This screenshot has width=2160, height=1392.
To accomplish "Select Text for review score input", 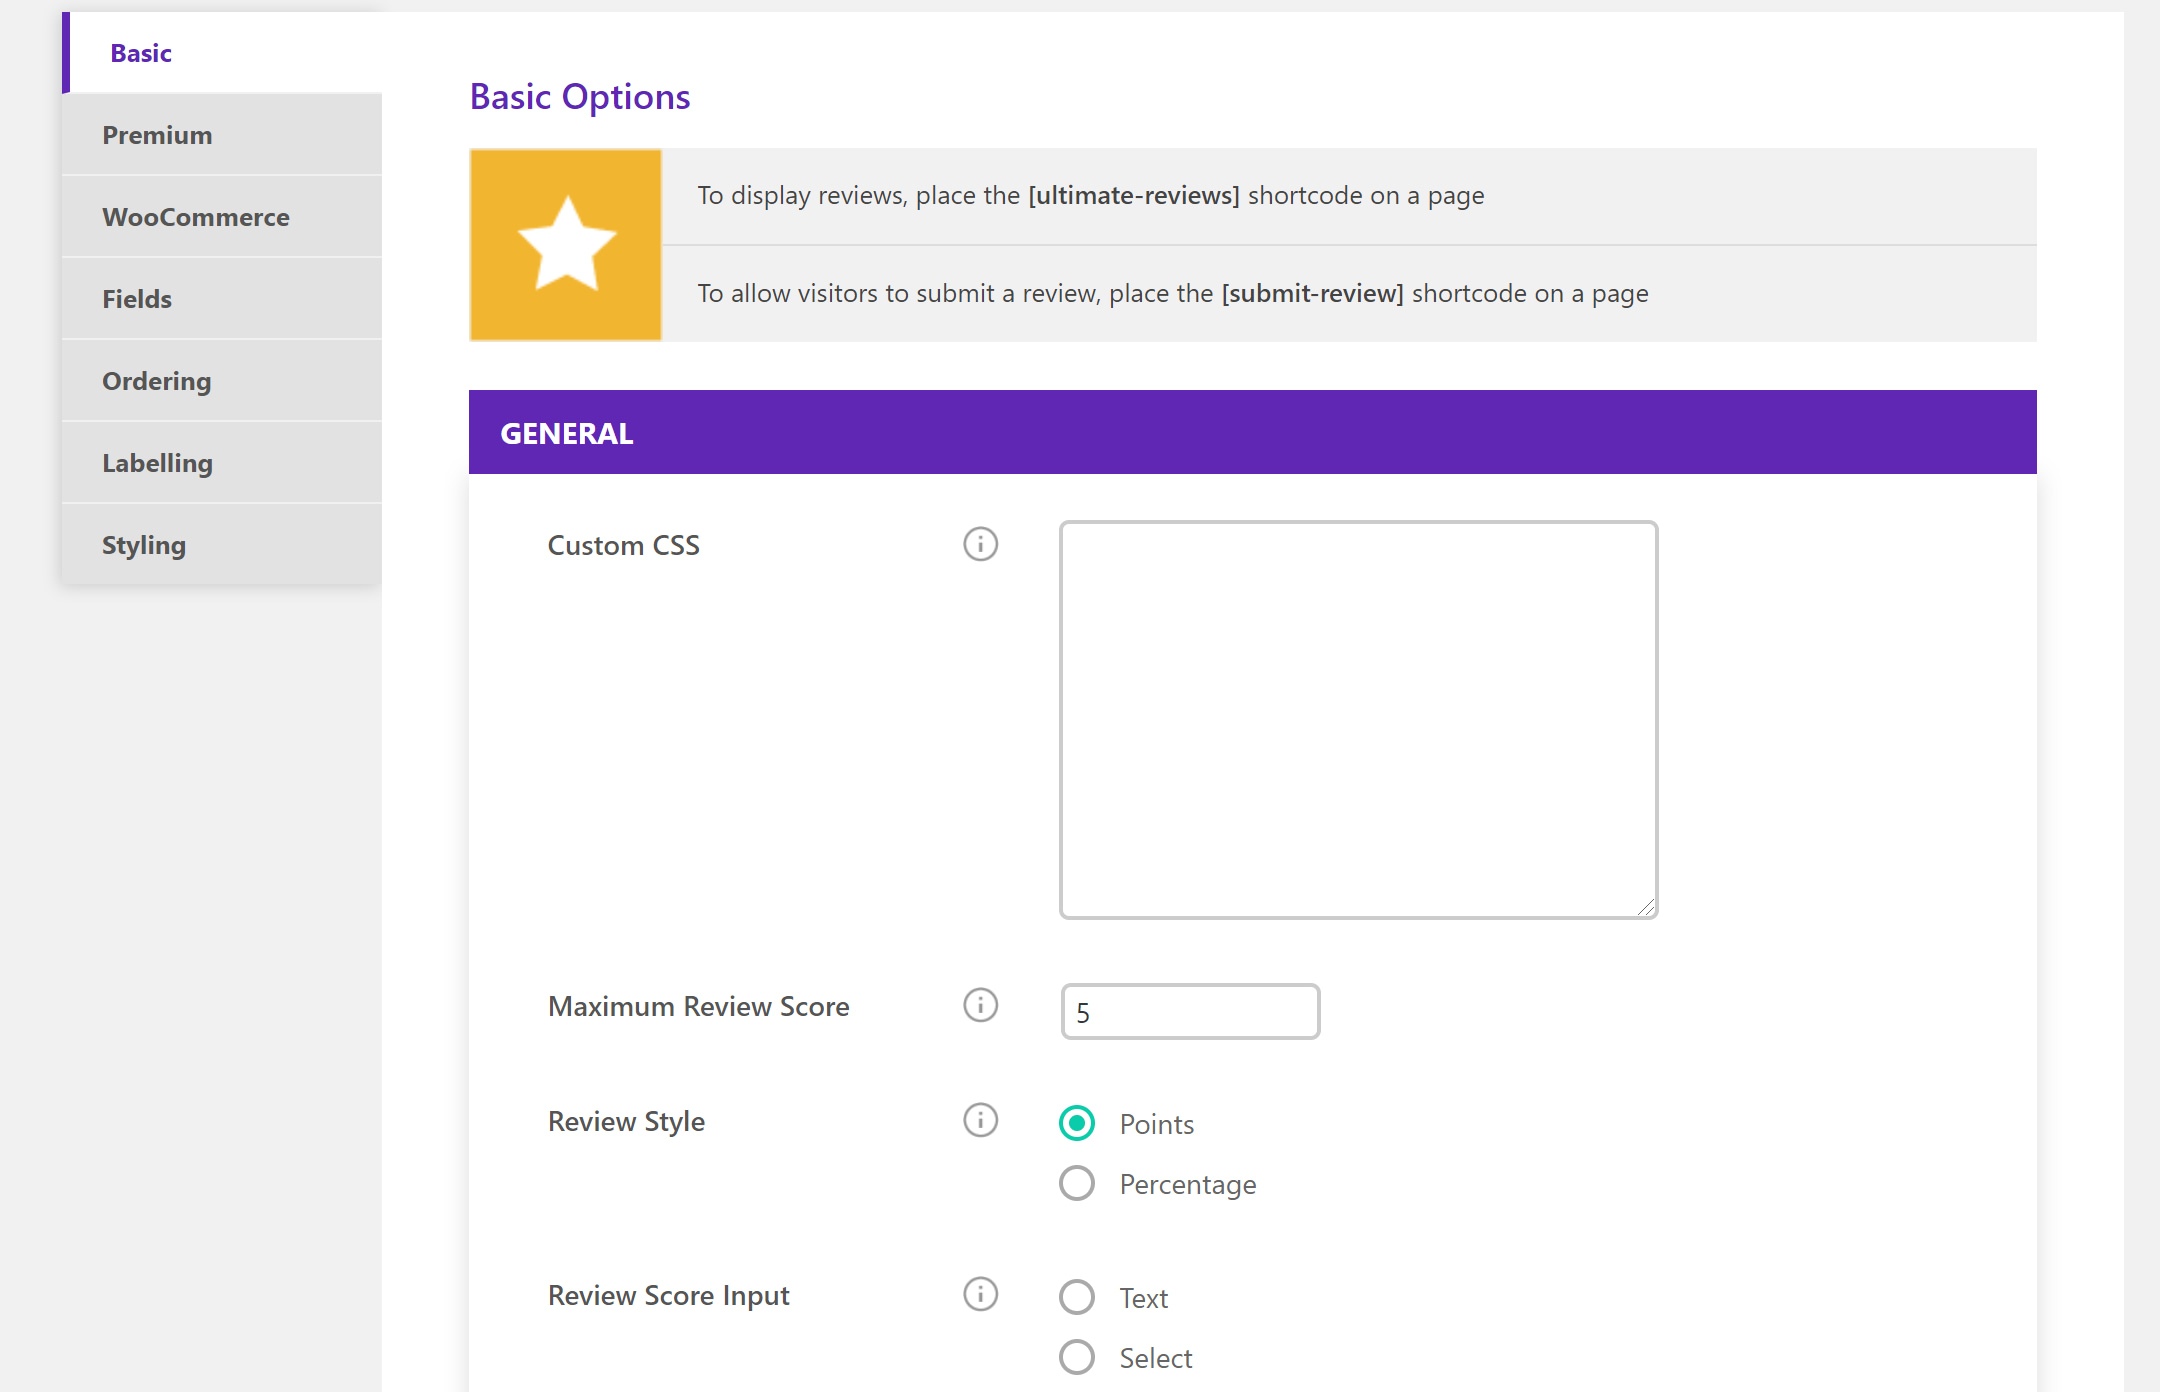I will pos(1076,1297).
